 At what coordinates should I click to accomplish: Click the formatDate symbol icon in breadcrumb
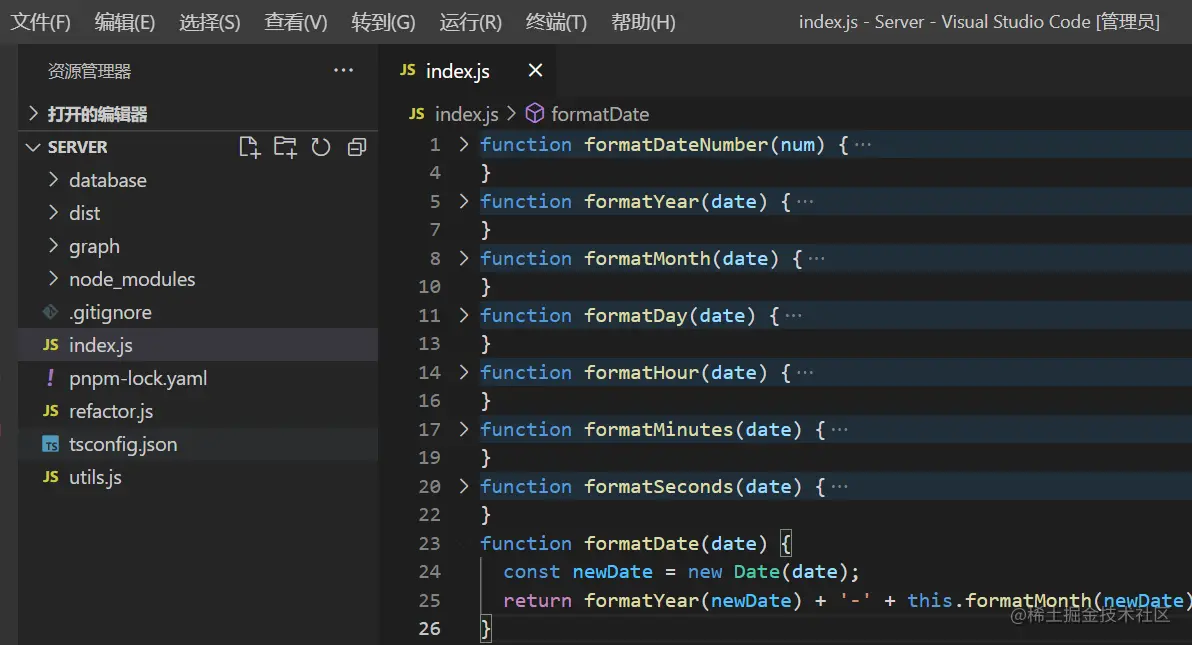coord(535,114)
